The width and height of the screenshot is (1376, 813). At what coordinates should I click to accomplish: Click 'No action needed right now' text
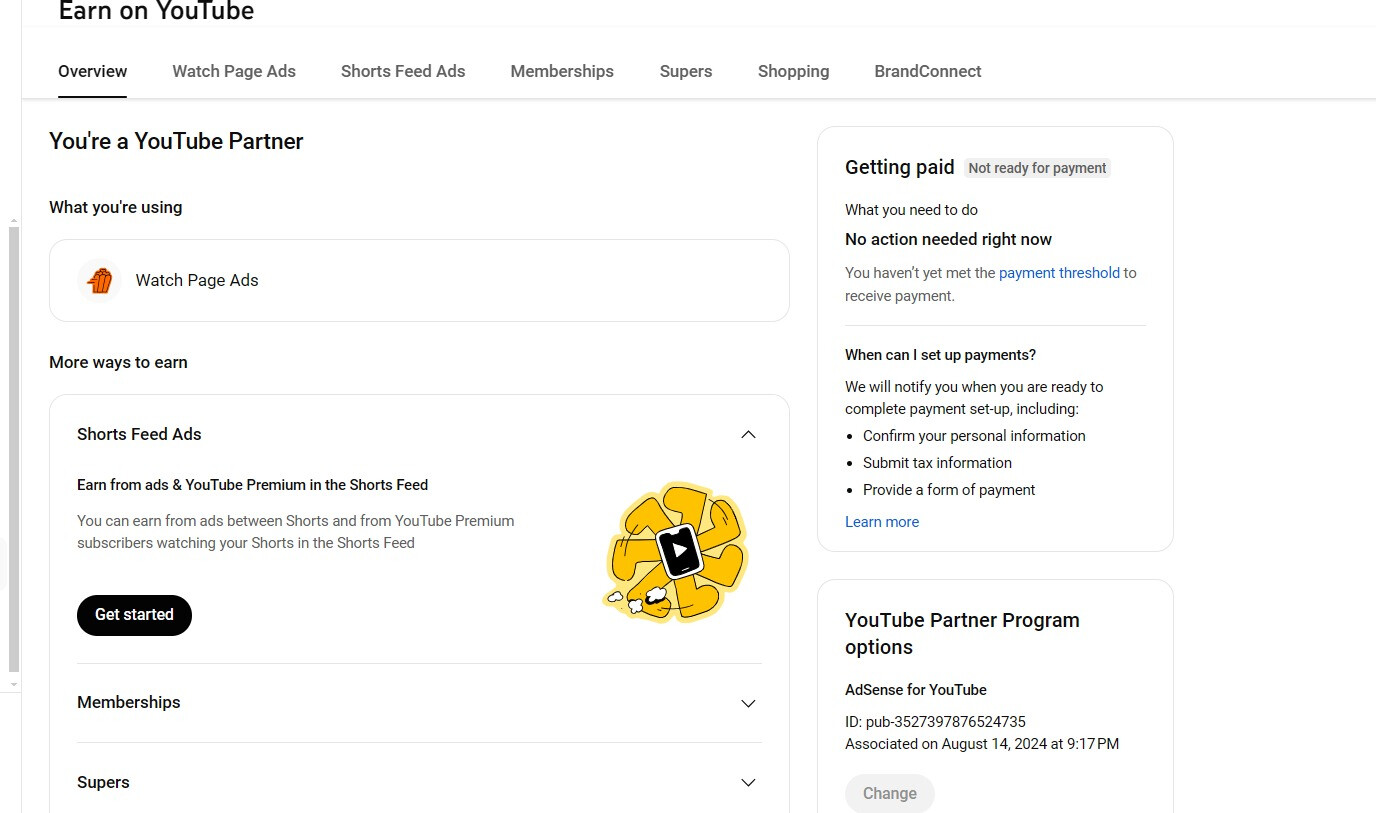tap(948, 239)
